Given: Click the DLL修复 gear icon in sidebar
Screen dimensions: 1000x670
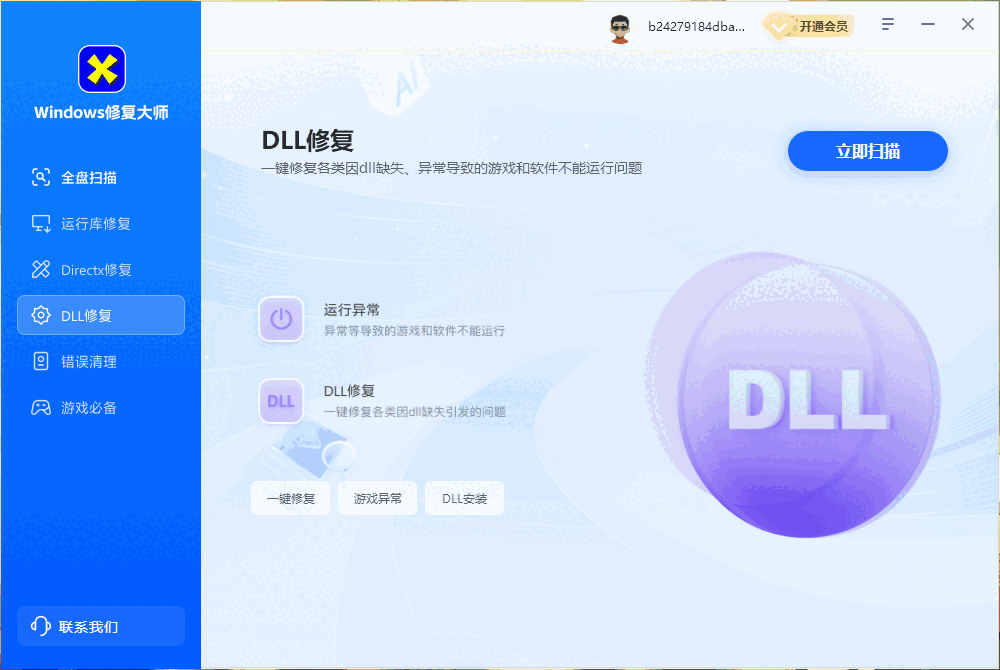Looking at the screenshot, I should point(40,315).
